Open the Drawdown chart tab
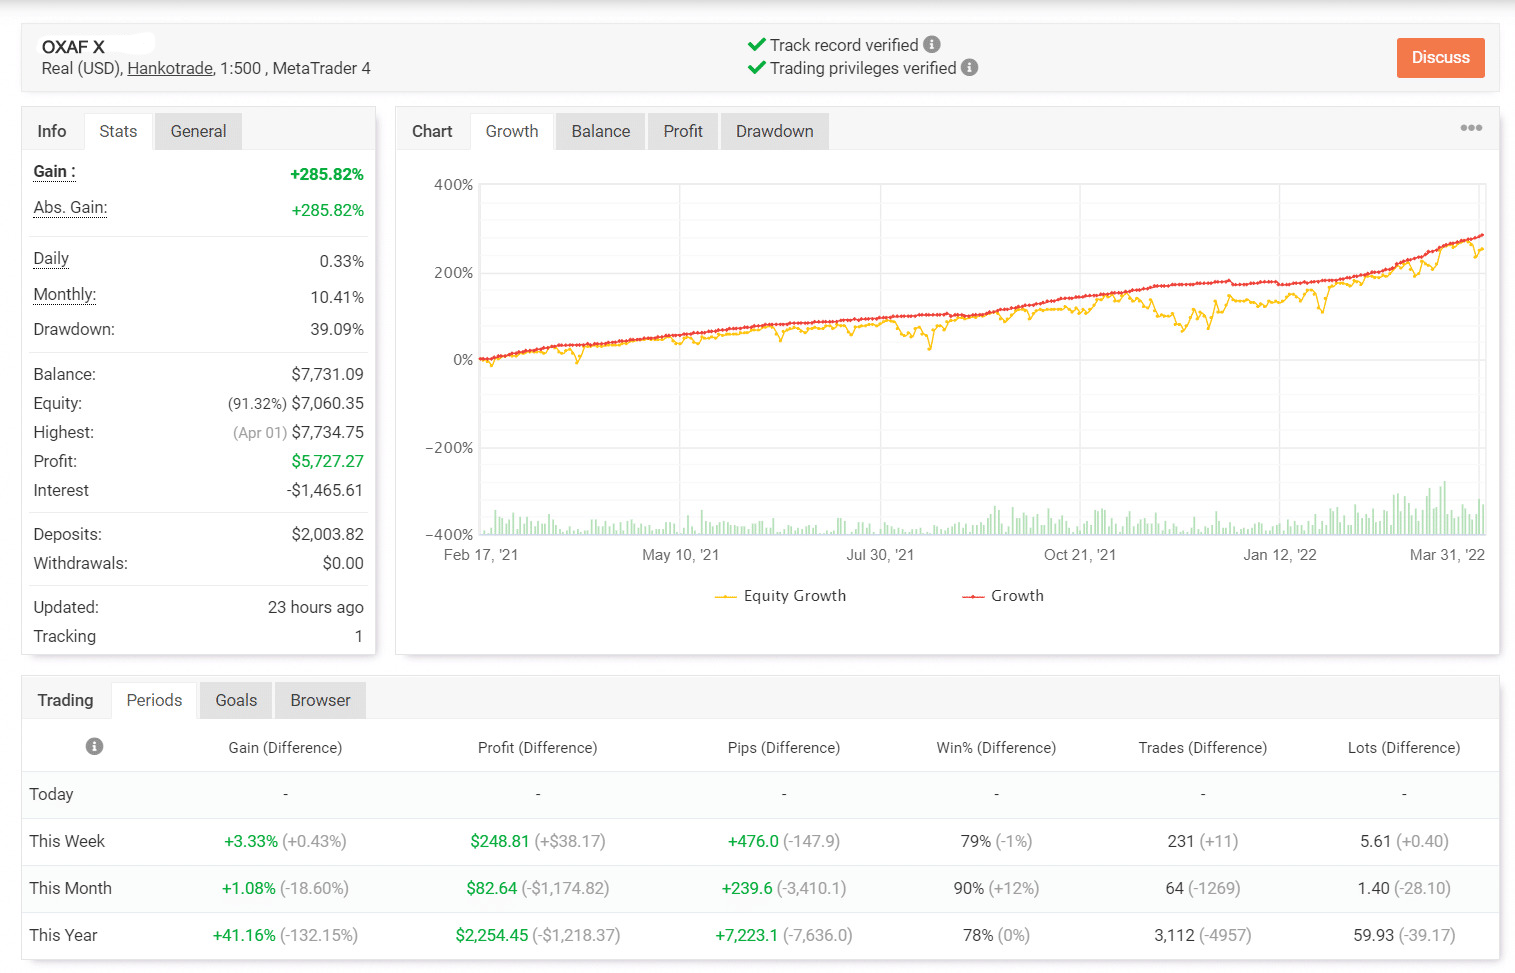Viewport: 1515px width, 973px height. [x=774, y=131]
